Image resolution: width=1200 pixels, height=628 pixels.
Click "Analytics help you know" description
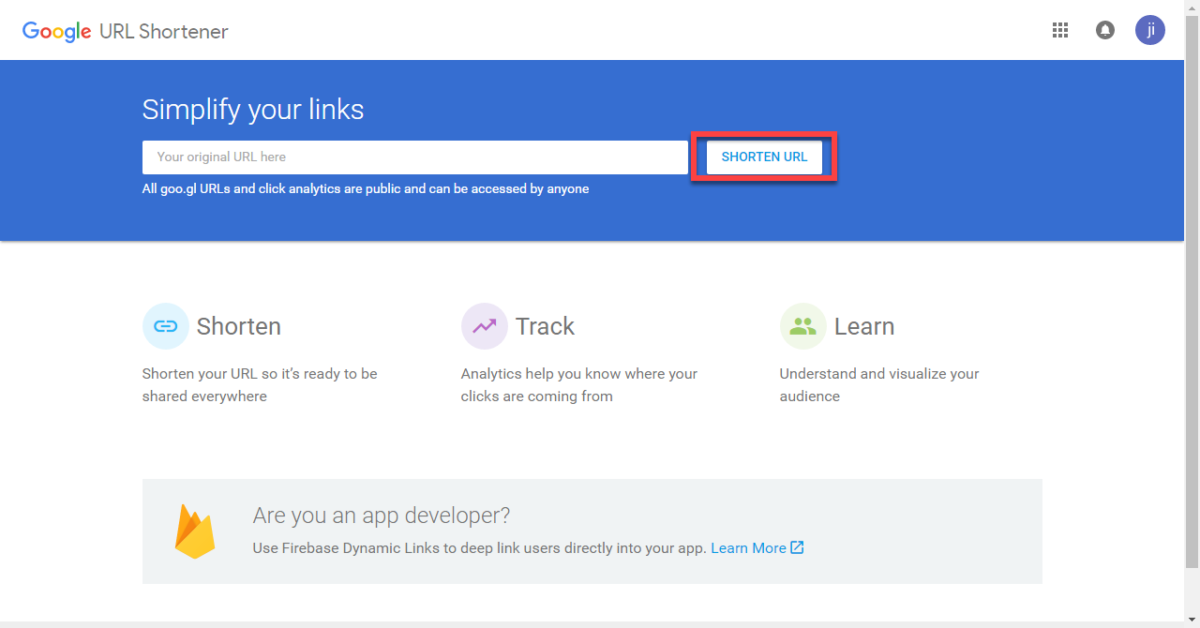[579, 385]
